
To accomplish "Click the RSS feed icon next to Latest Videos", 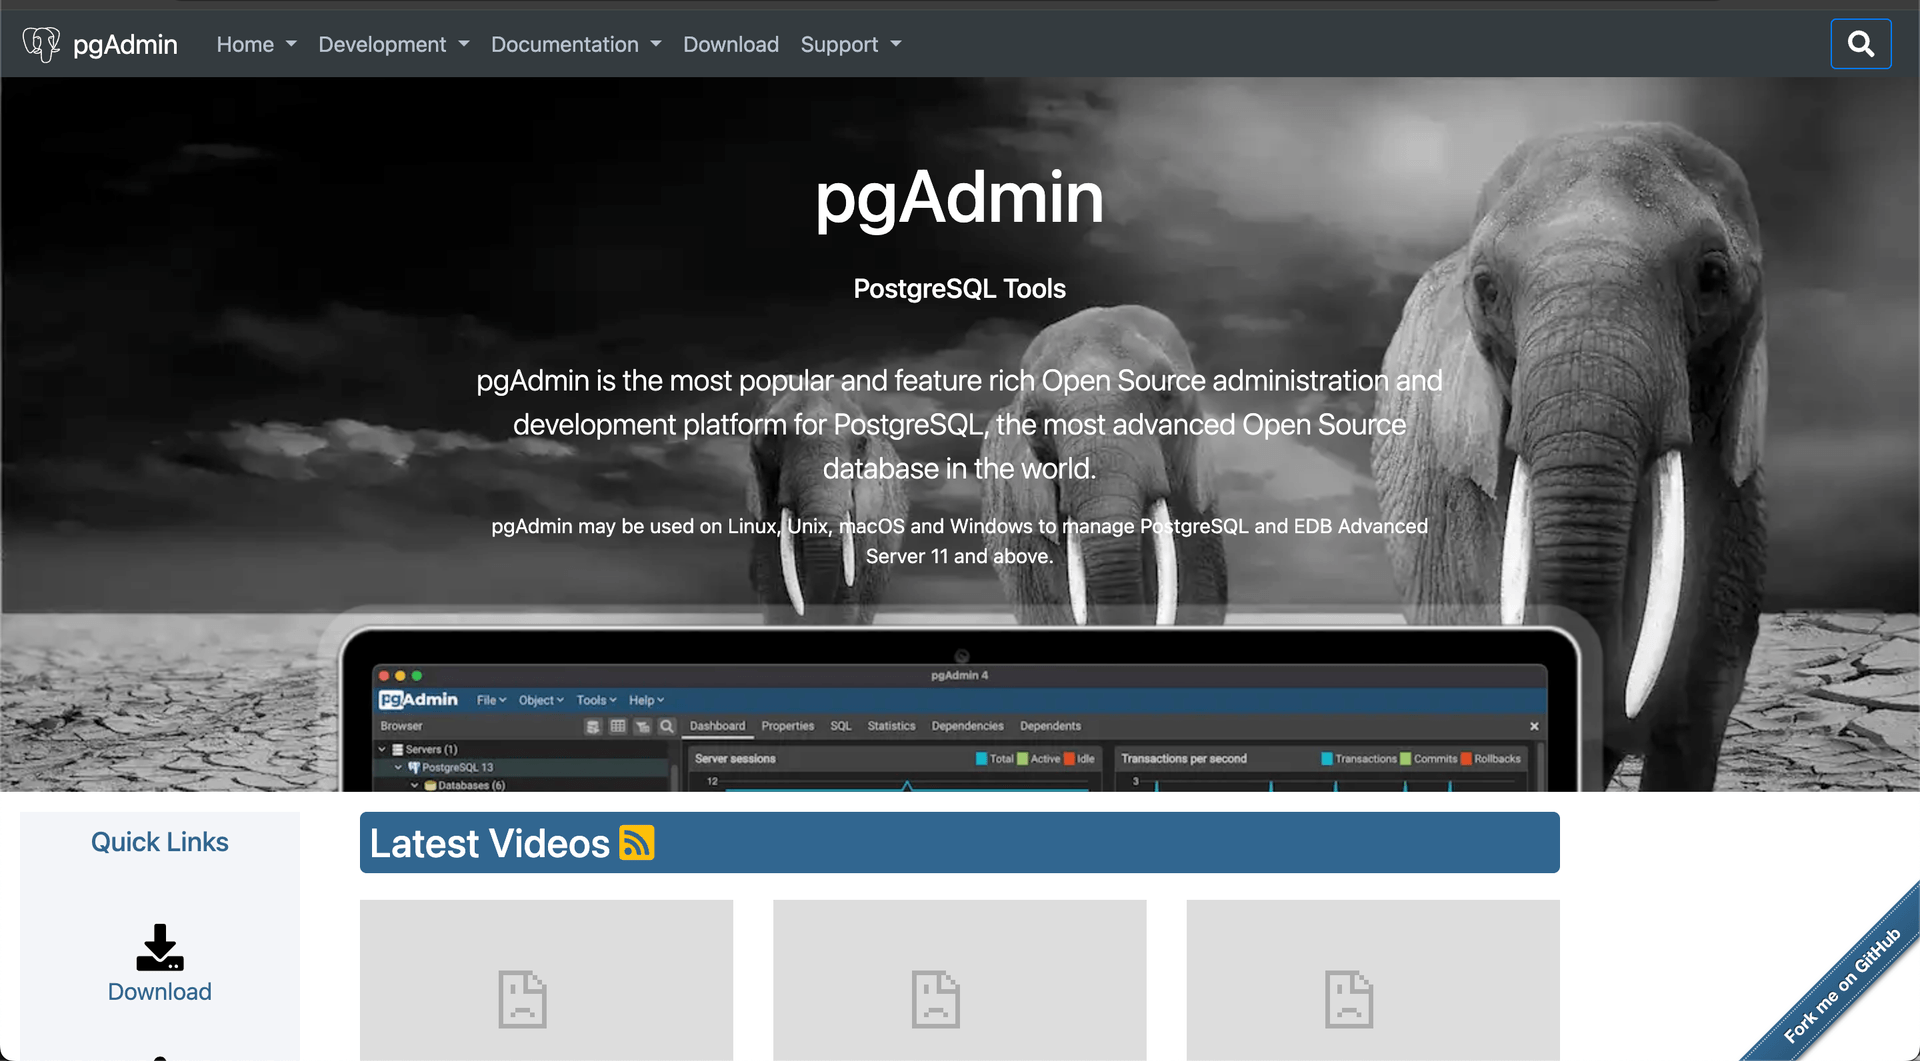I will point(637,842).
